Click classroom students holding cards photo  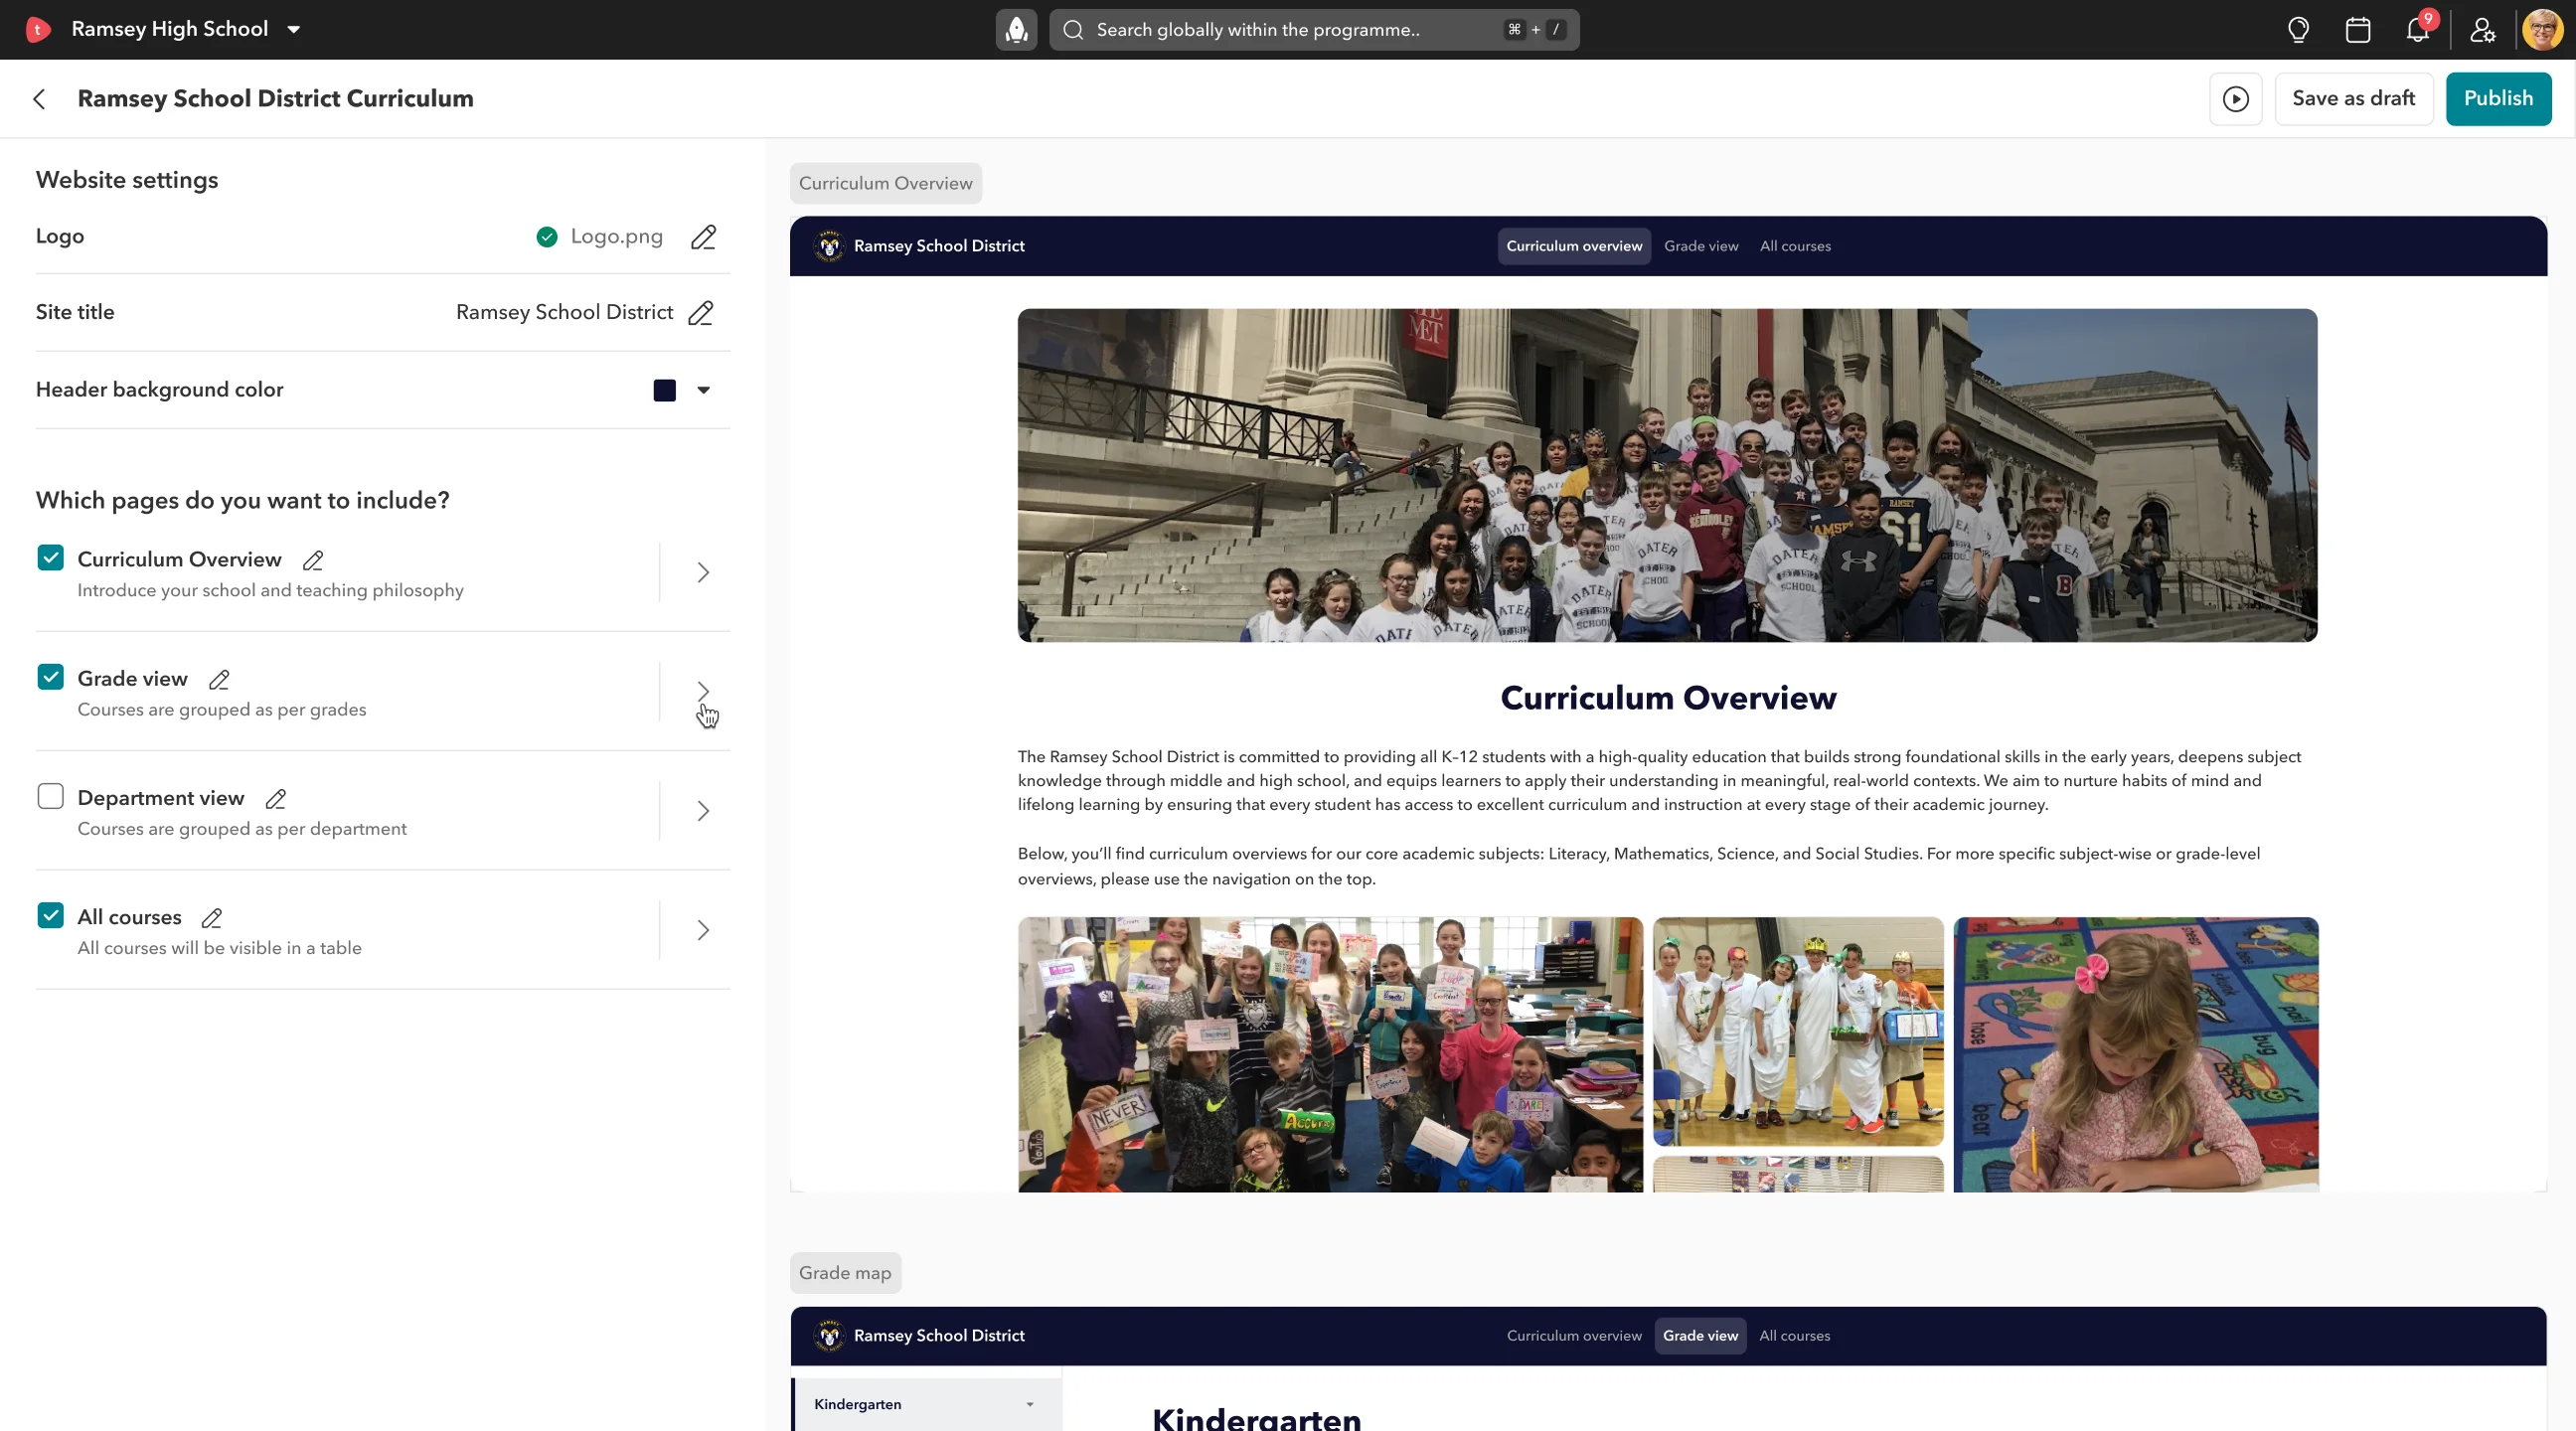tap(1330, 1054)
